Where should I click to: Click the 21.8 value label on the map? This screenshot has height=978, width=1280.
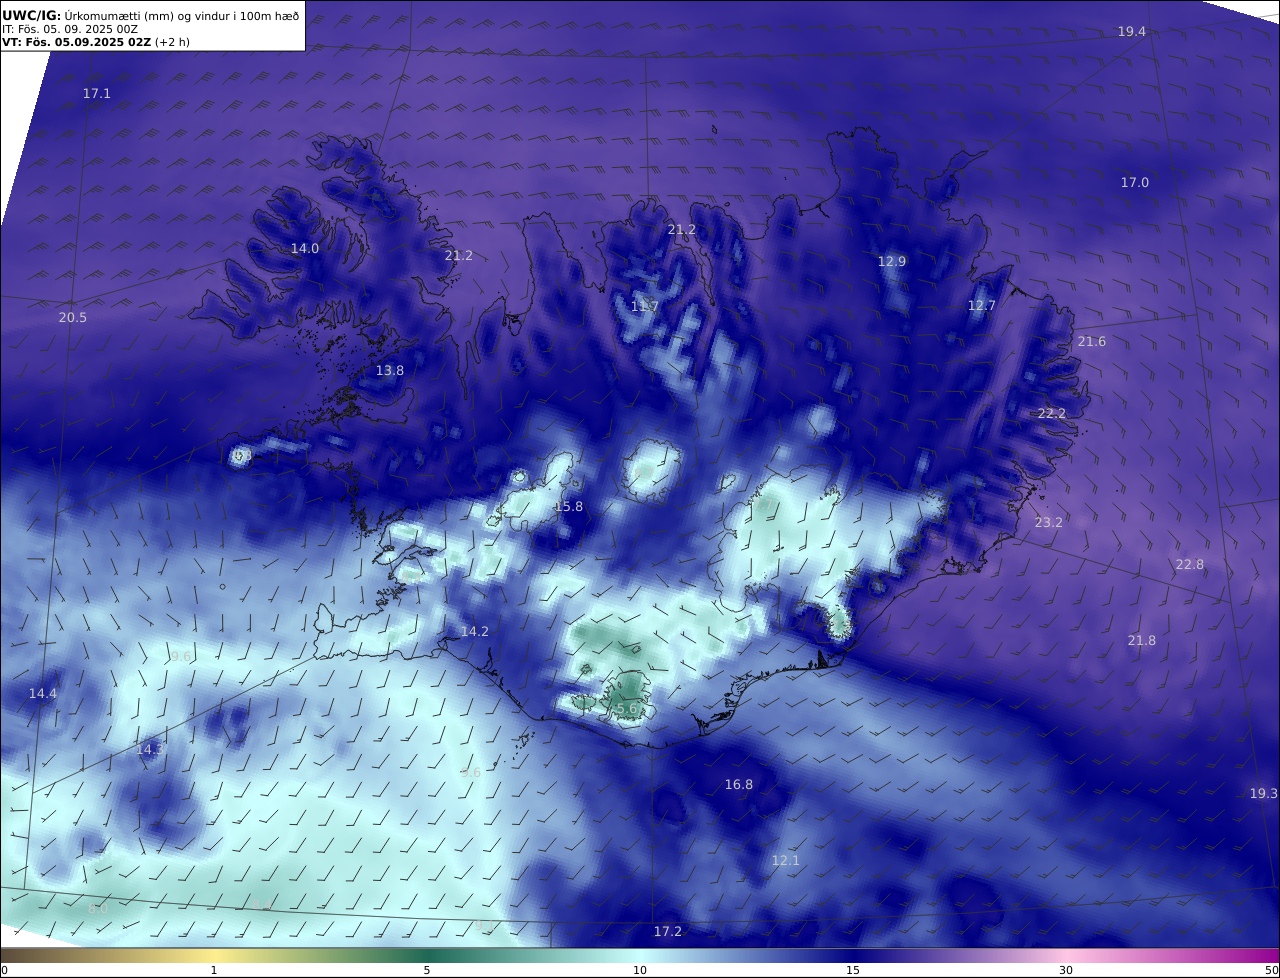point(1142,641)
